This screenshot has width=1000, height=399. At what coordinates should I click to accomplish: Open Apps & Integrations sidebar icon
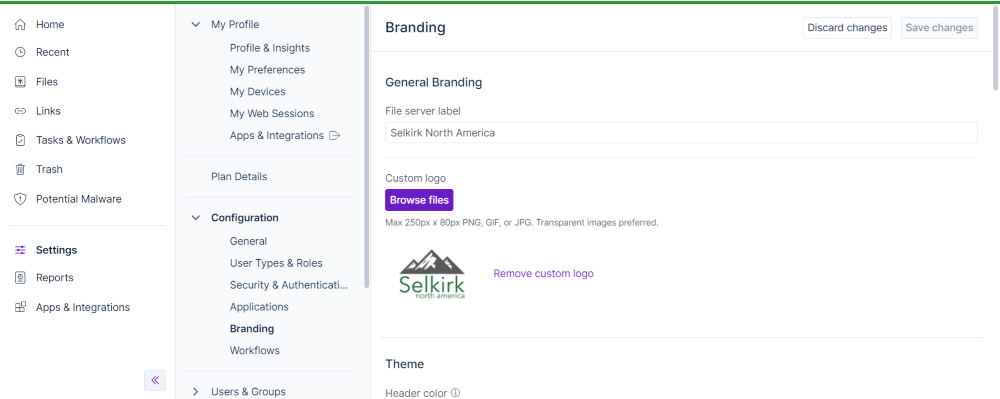tap(20, 307)
